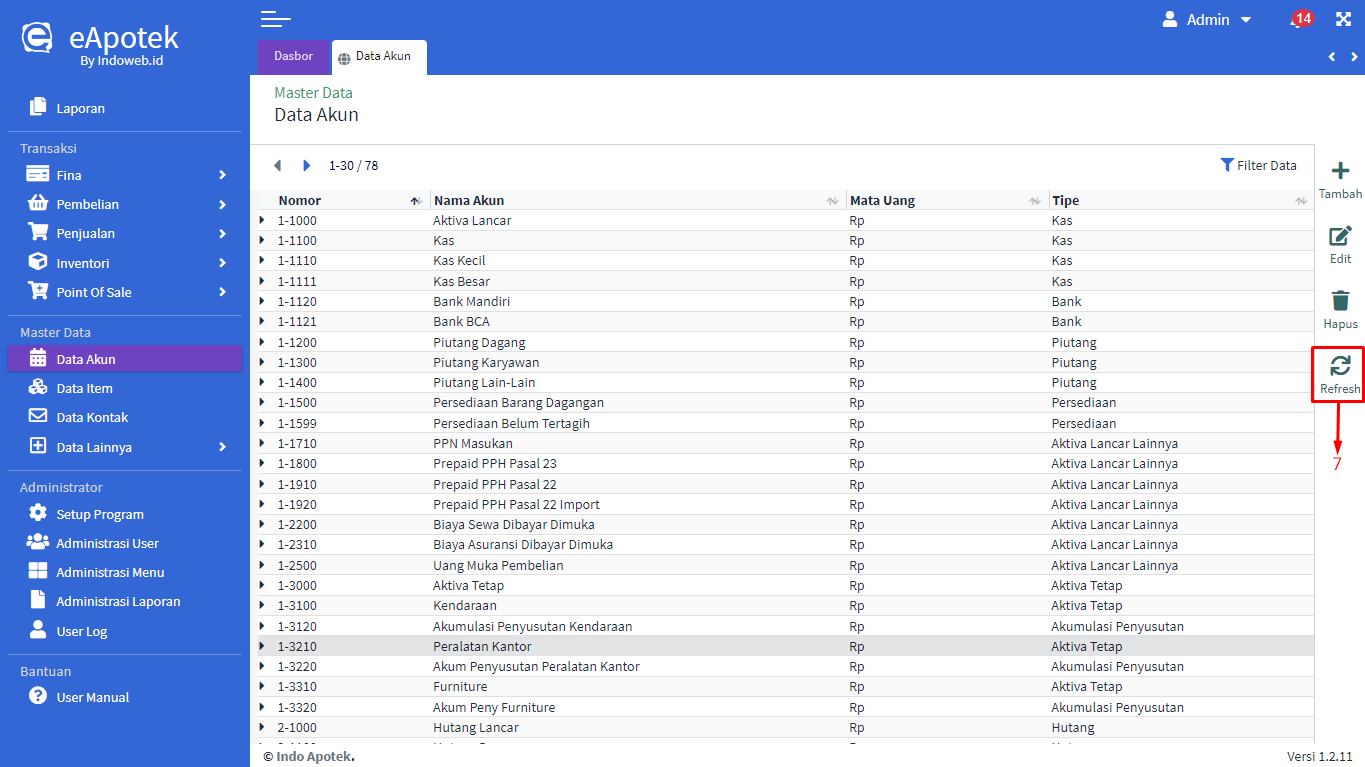Screen dimensions: 1365x767
Task: Open the Admin user dropdown
Action: pyautogui.click(x=1207, y=20)
